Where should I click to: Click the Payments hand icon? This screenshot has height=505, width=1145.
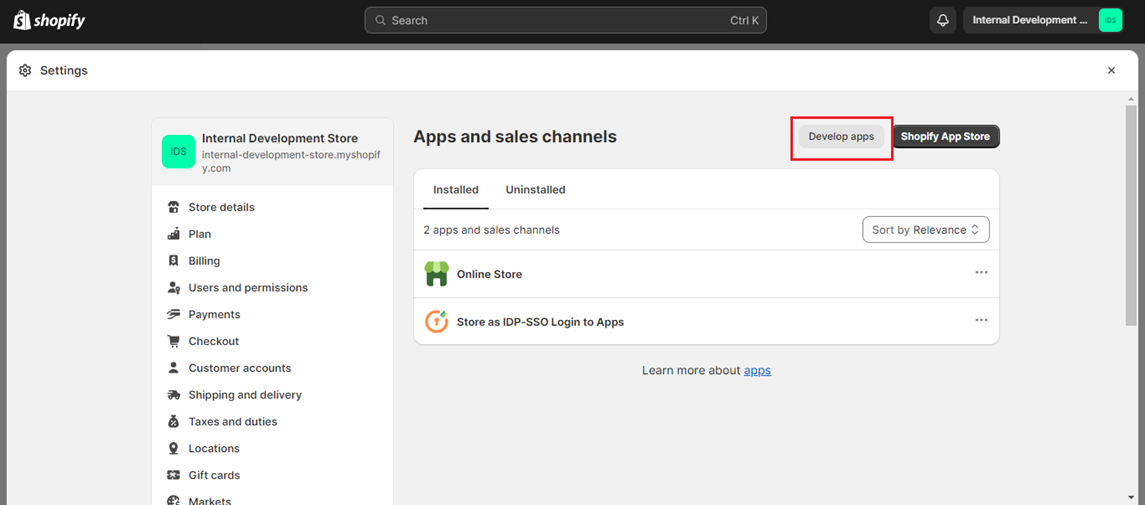tap(174, 315)
